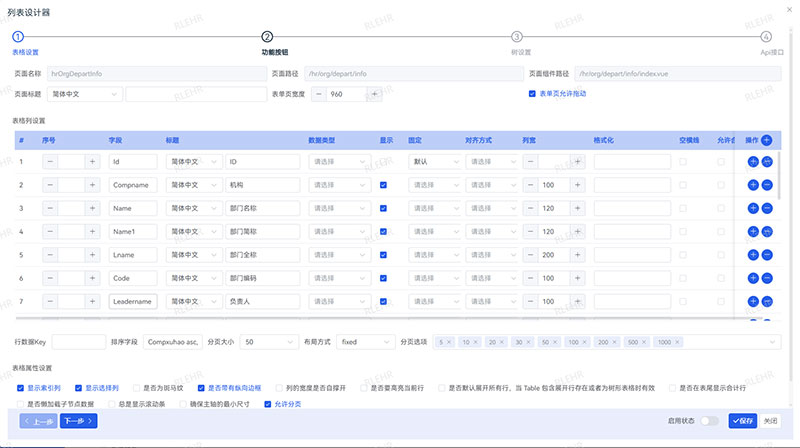Go to step 1 表格设置
This screenshot has height=448, width=800.
18,37
